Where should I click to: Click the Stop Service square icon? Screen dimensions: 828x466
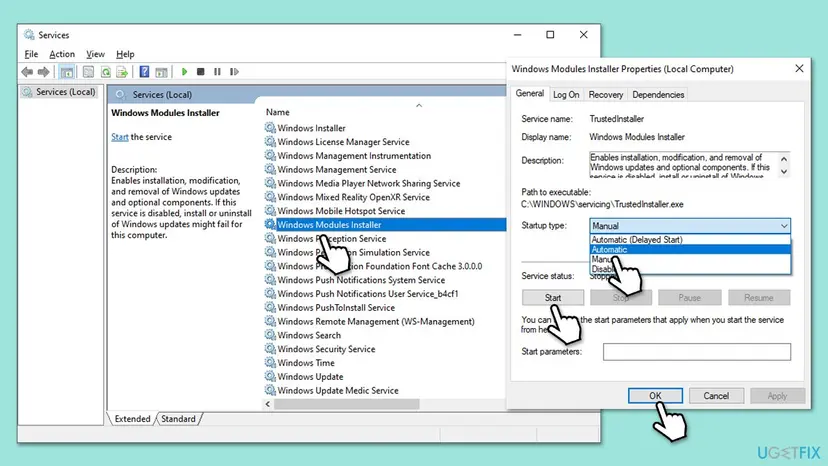pyautogui.click(x=201, y=71)
